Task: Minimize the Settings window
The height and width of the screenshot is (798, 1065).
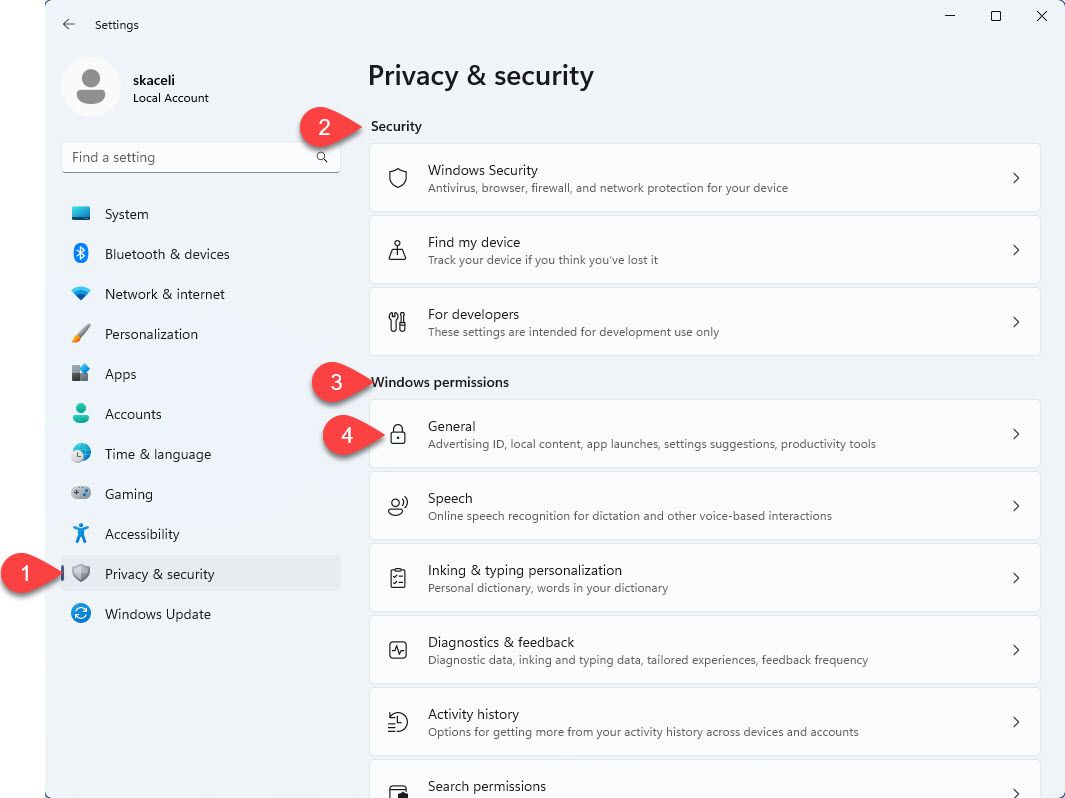Action: (x=950, y=16)
